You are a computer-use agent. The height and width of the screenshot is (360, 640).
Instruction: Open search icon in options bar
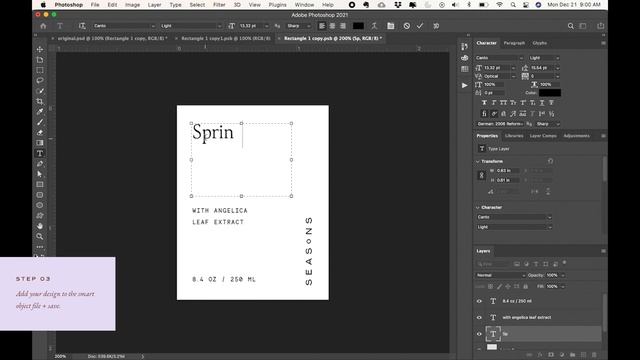pyautogui.click(x=571, y=26)
